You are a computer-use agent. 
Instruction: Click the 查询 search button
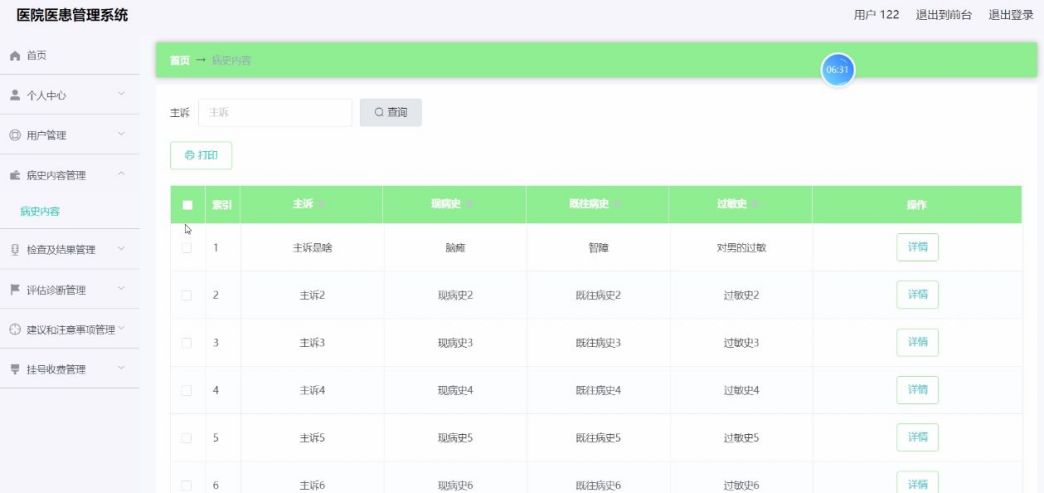tap(391, 113)
